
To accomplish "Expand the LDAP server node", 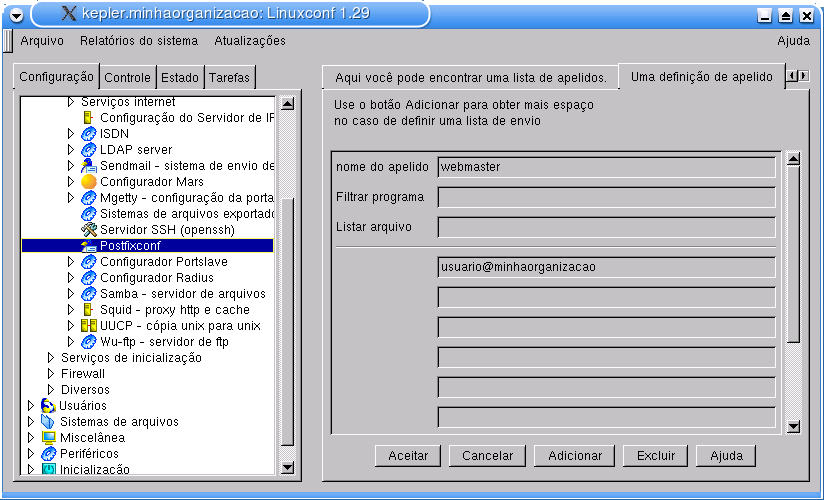I will coord(71,150).
